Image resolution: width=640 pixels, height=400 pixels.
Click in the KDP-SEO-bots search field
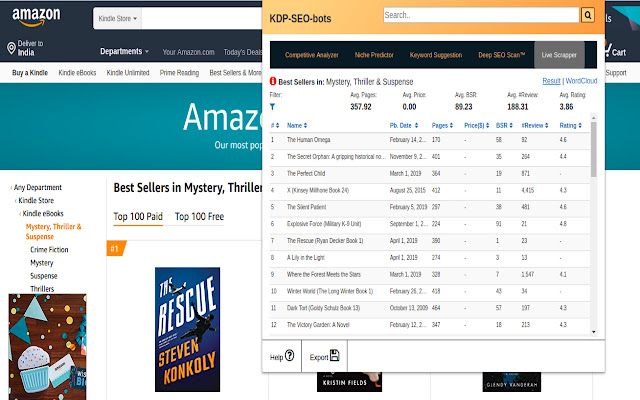pyautogui.click(x=481, y=15)
